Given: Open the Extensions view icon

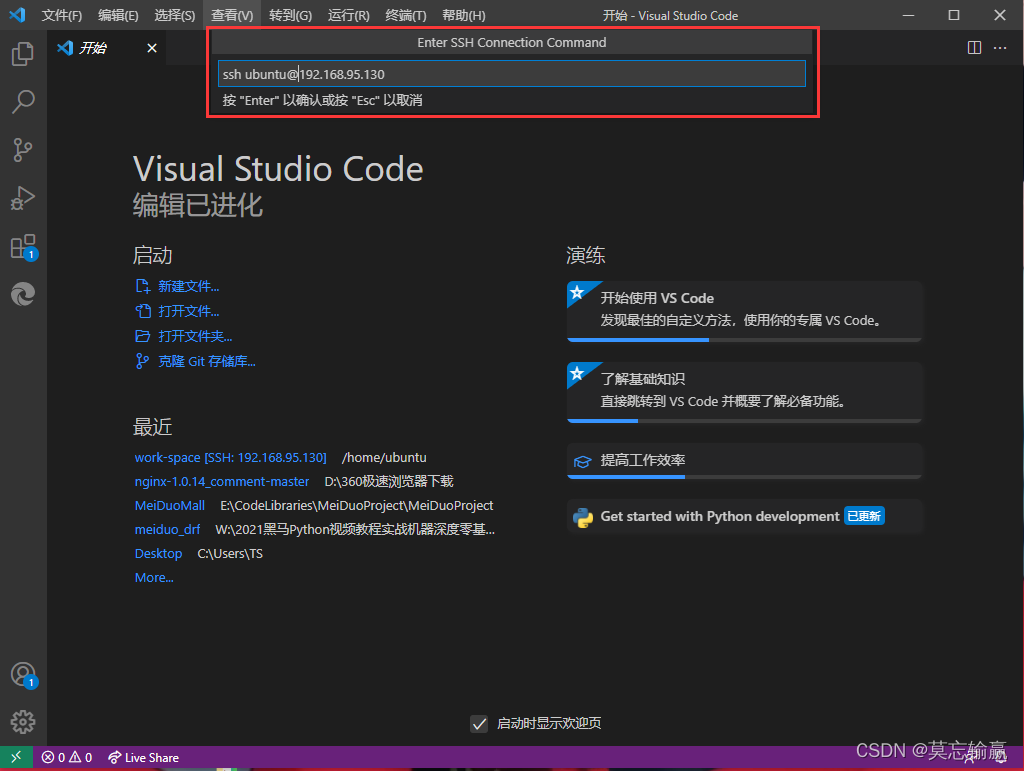Looking at the screenshot, I should click(x=23, y=247).
